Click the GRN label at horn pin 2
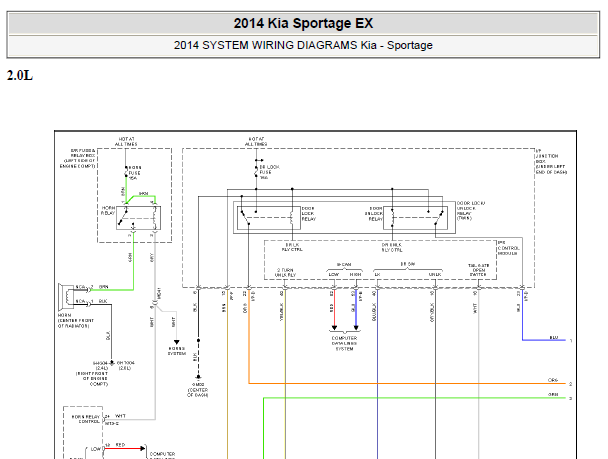 pos(104,287)
